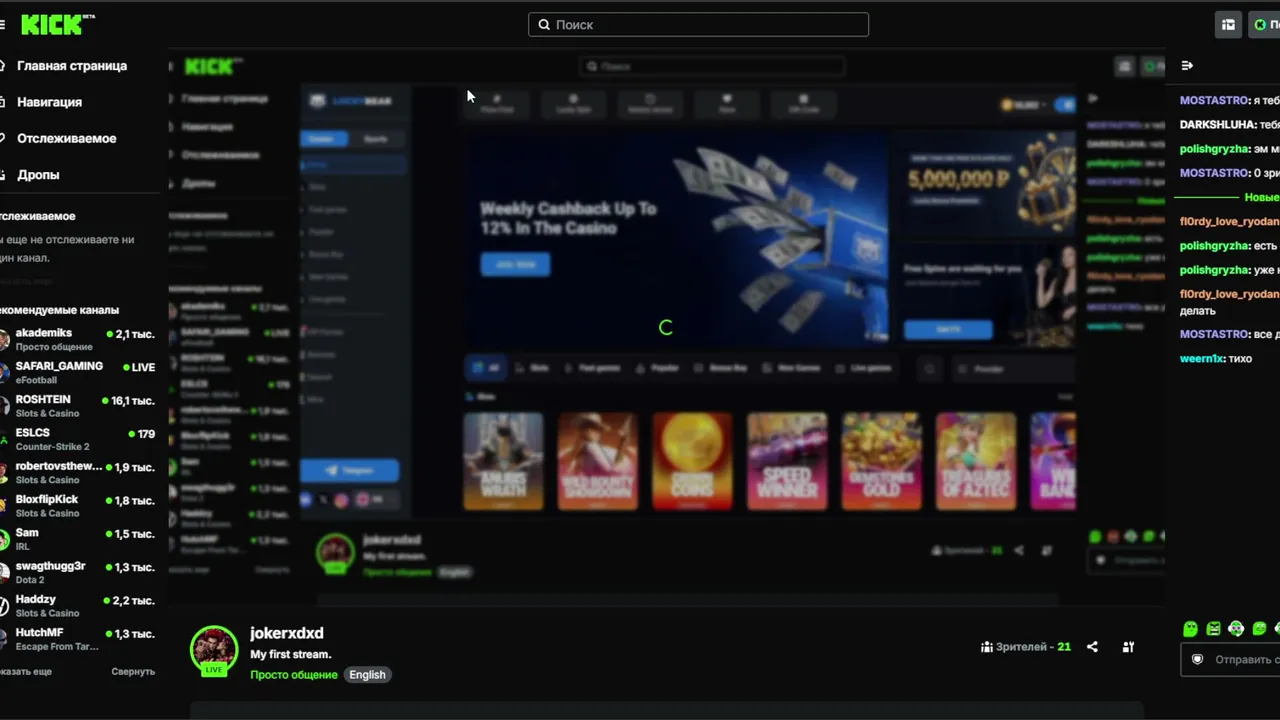The image size is (1280, 720).
Task: Click the first MOSTASTRO chat username
Action: point(1215,101)
